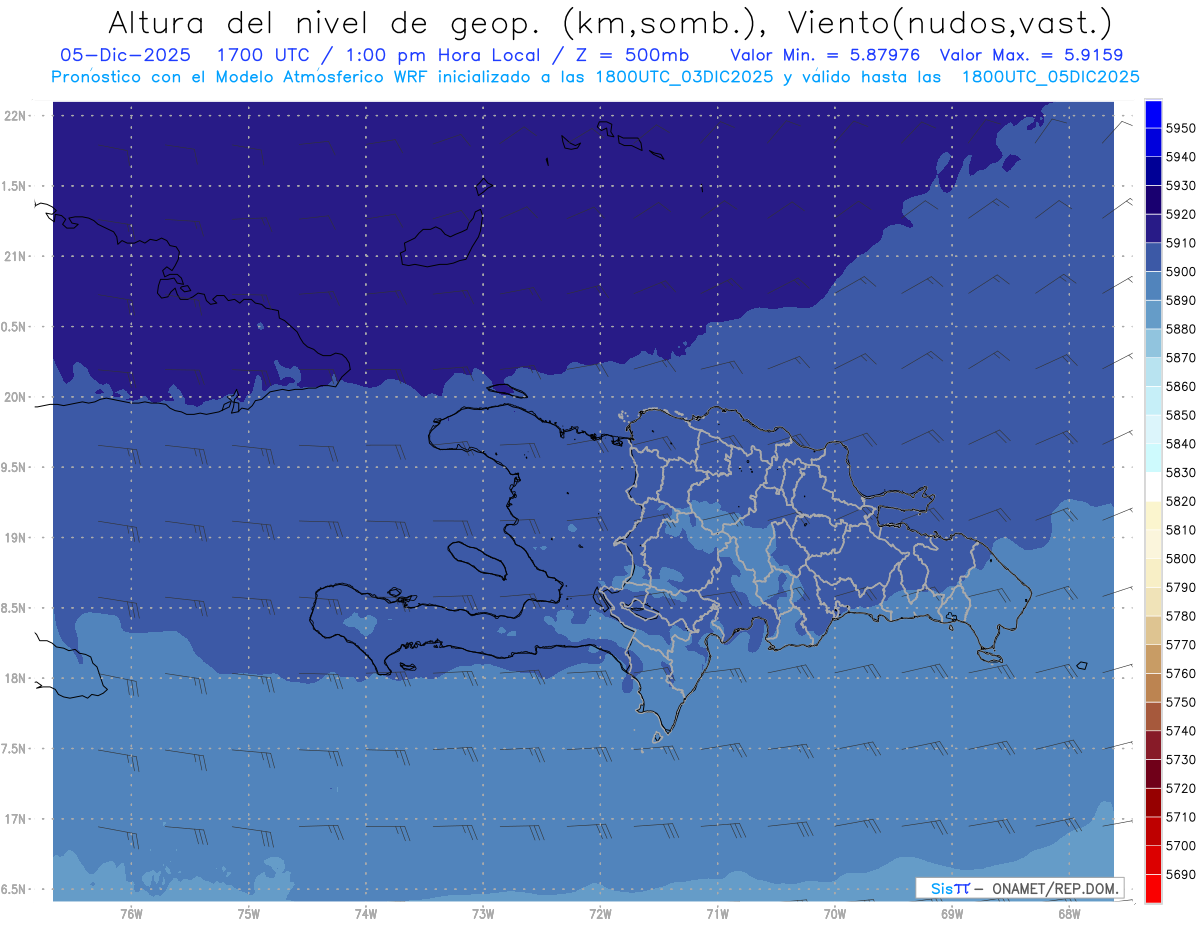Click the '74W' longitude axis label

[366, 913]
